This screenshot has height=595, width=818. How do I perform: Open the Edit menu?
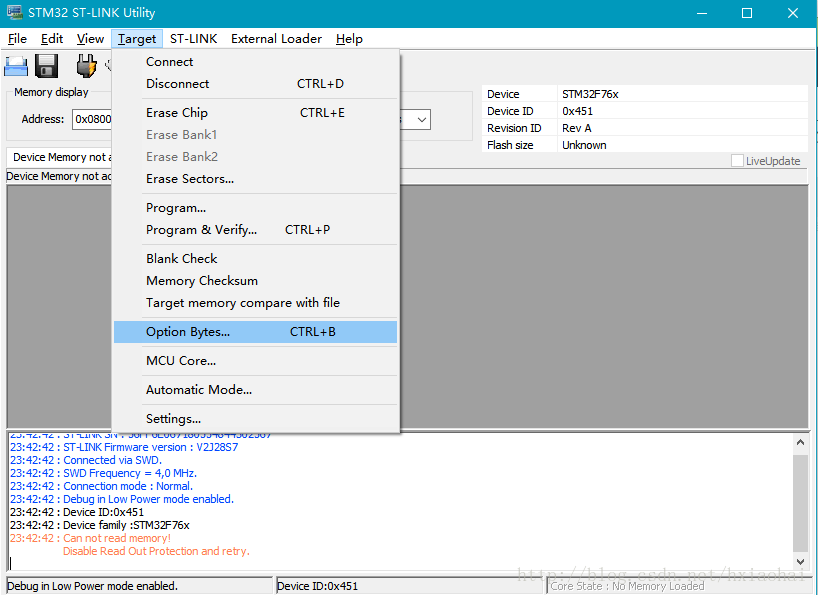point(52,39)
